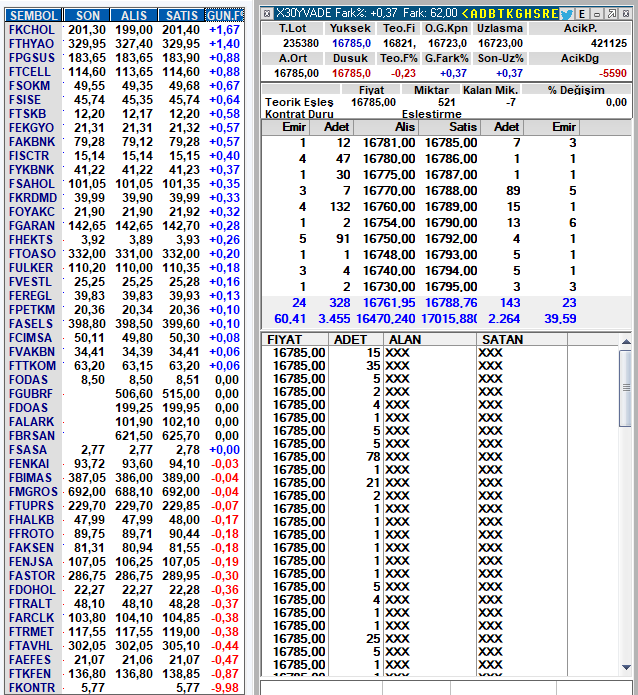
Task: Sort watchlist by SON column header
Action: (87, 16)
